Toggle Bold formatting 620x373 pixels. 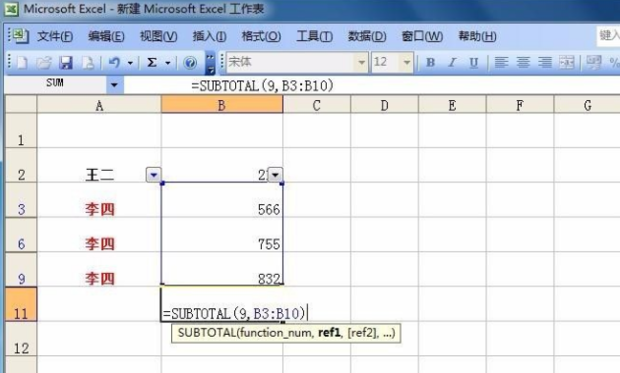pyautogui.click(x=431, y=62)
